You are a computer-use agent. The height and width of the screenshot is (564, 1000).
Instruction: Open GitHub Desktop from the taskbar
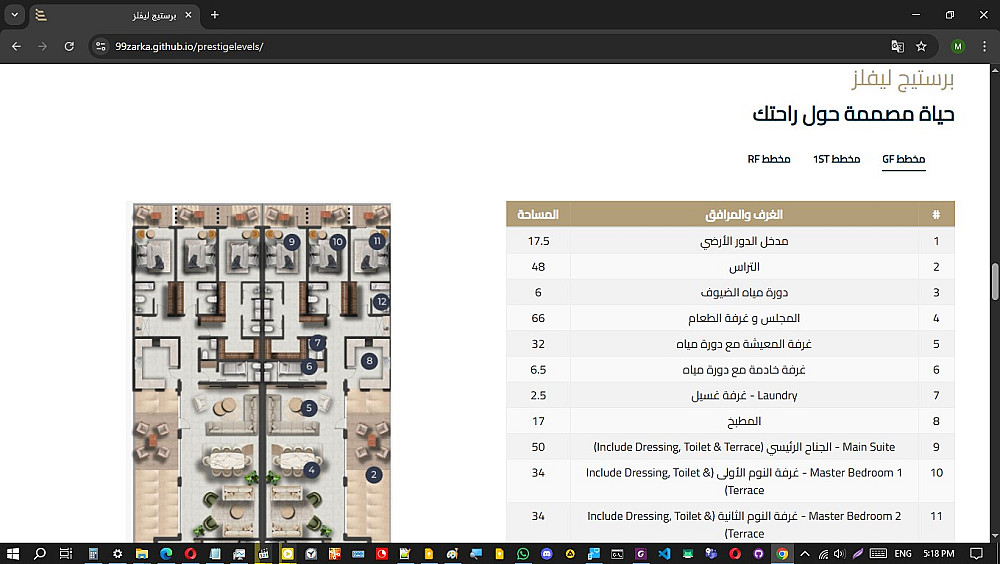[x=758, y=553]
